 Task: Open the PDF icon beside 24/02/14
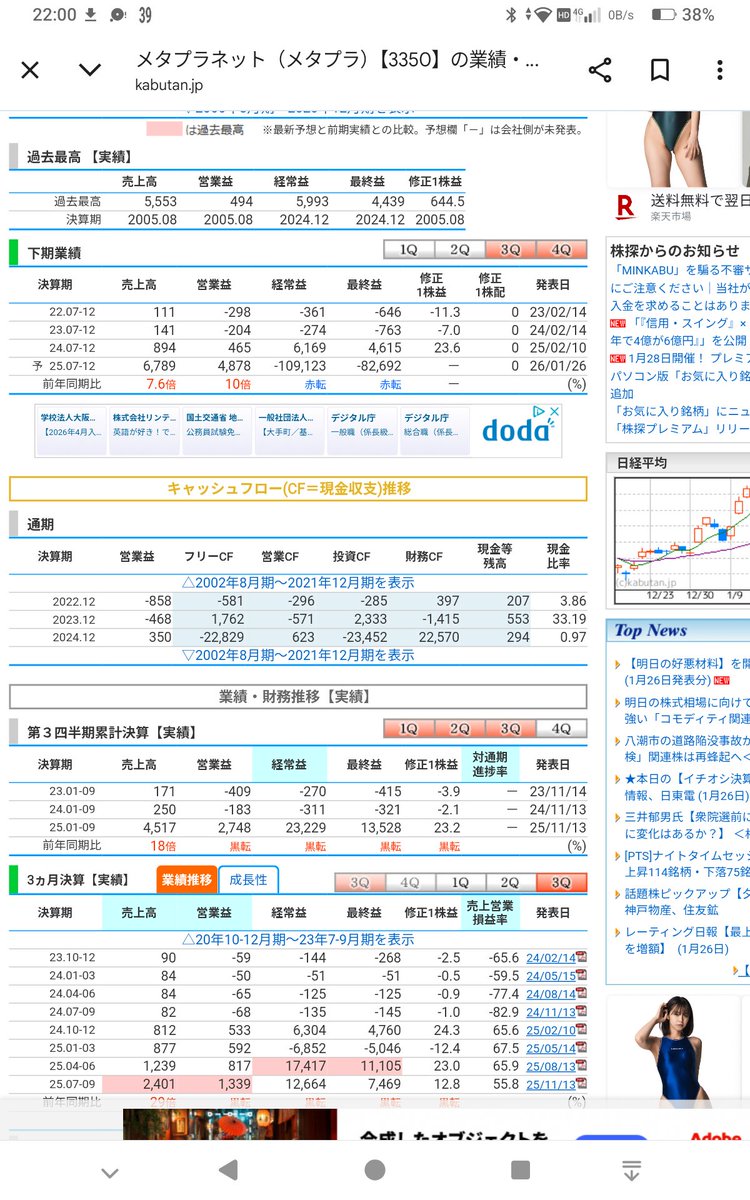(x=581, y=958)
